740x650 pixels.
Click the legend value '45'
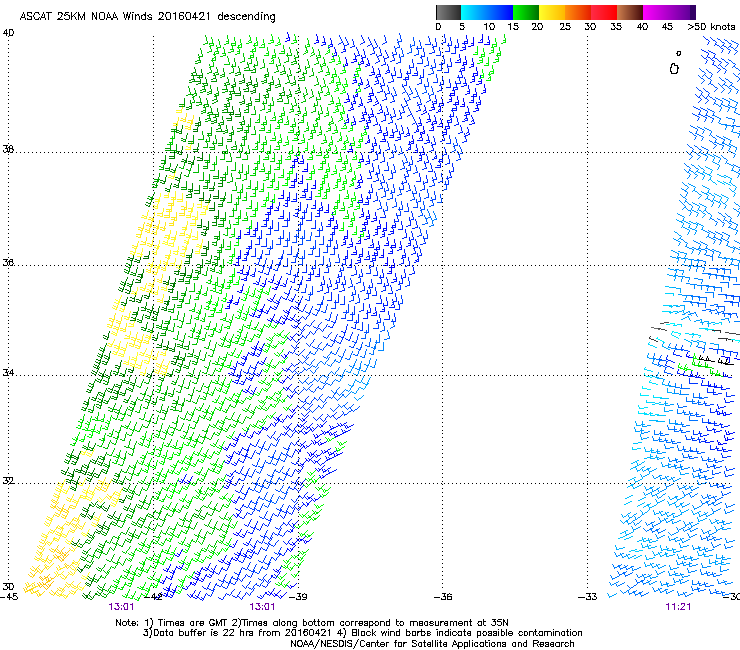pyautogui.click(x=667, y=27)
